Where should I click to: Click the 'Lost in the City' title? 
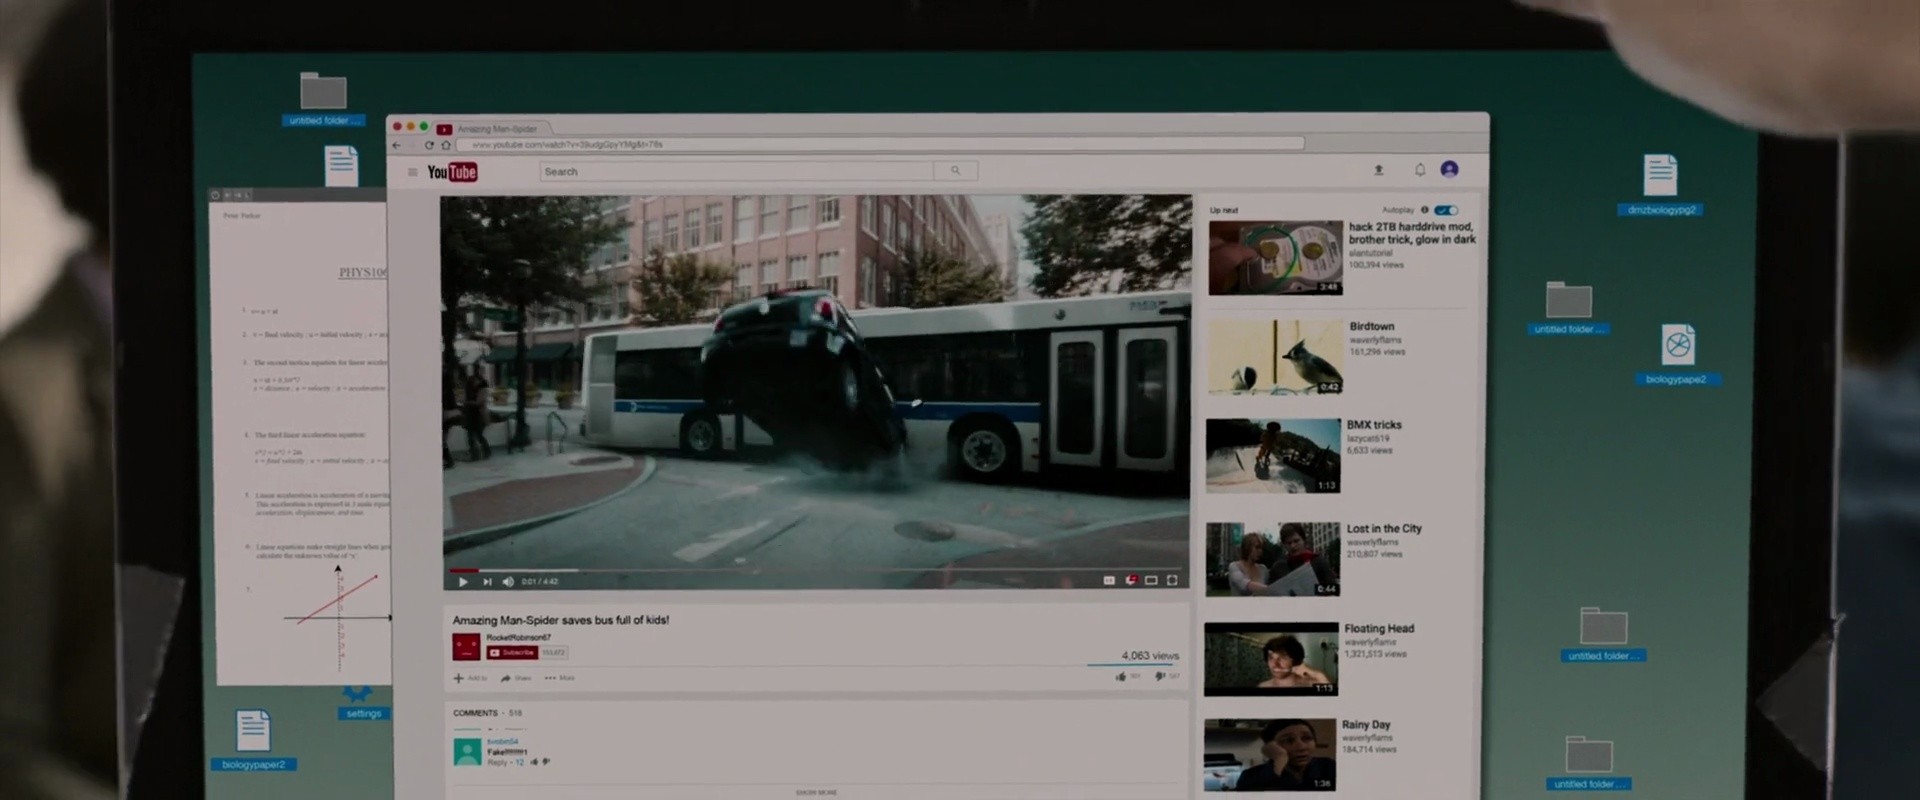pyautogui.click(x=1384, y=528)
